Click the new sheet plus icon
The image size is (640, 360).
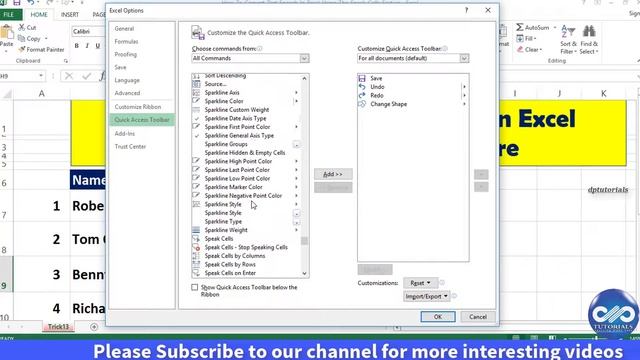[x=94, y=327]
